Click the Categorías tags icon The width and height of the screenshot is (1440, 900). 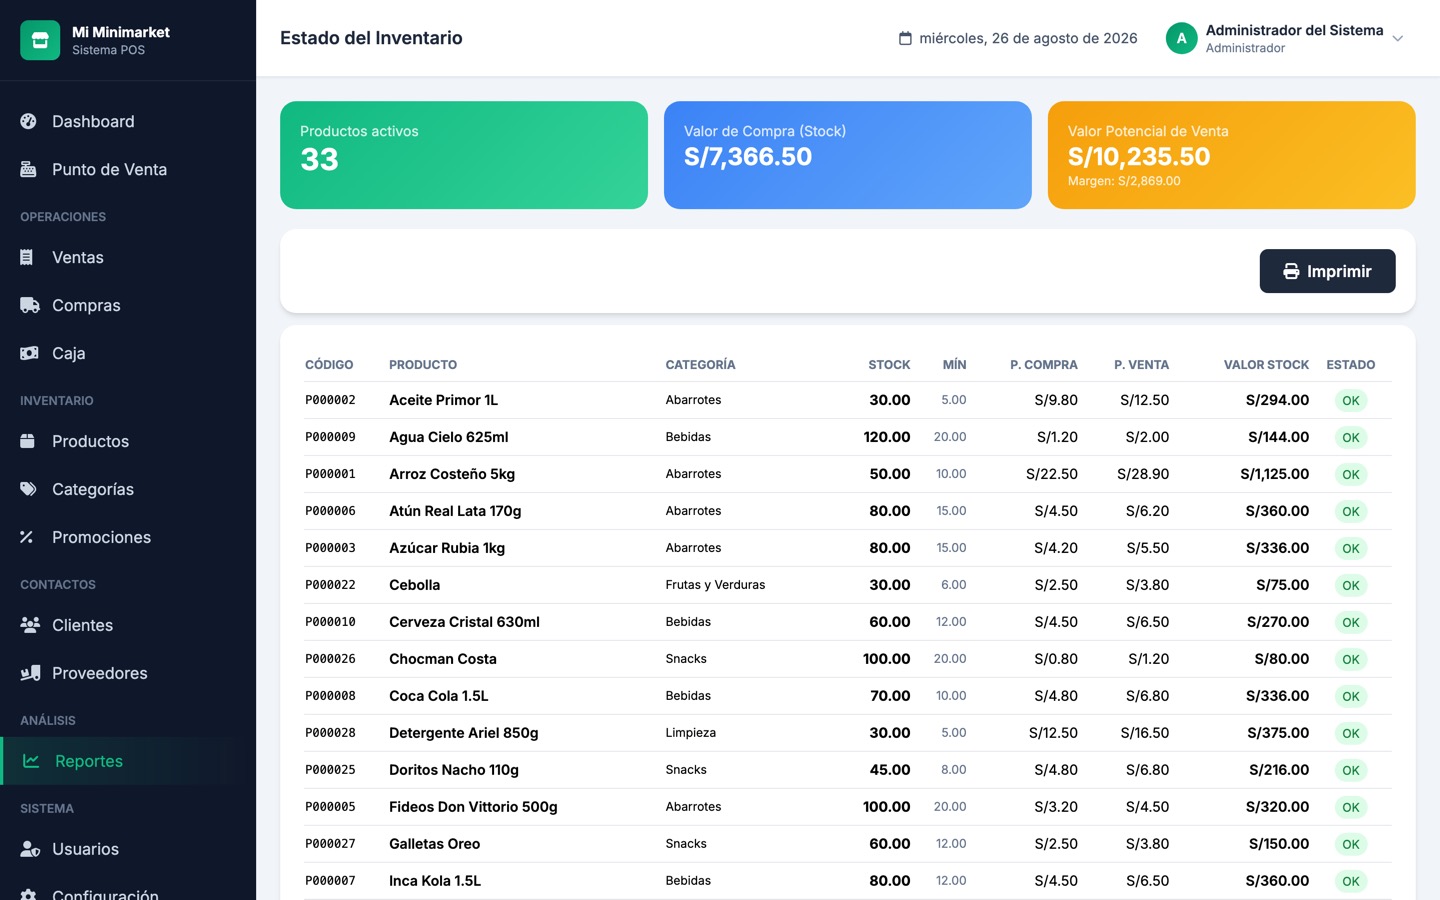coord(29,489)
